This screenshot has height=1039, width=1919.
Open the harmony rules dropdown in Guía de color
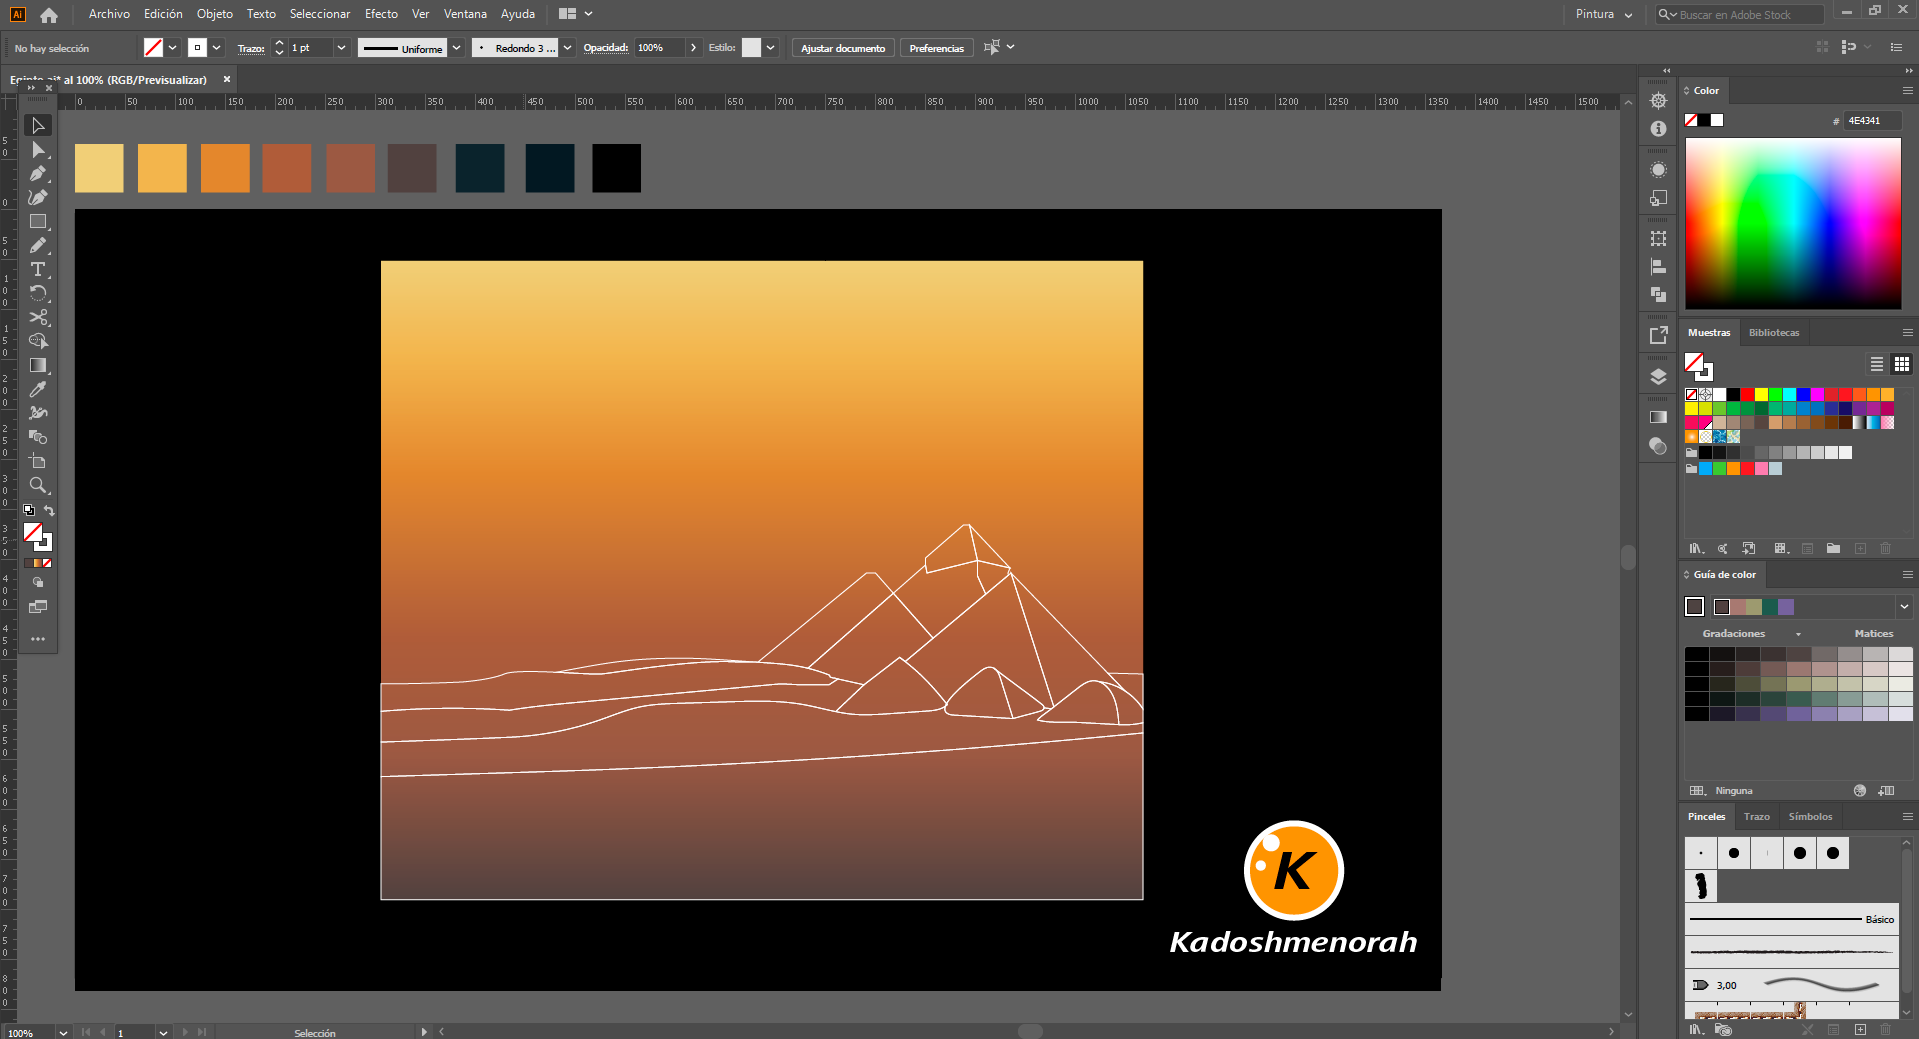coord(1904,606)
